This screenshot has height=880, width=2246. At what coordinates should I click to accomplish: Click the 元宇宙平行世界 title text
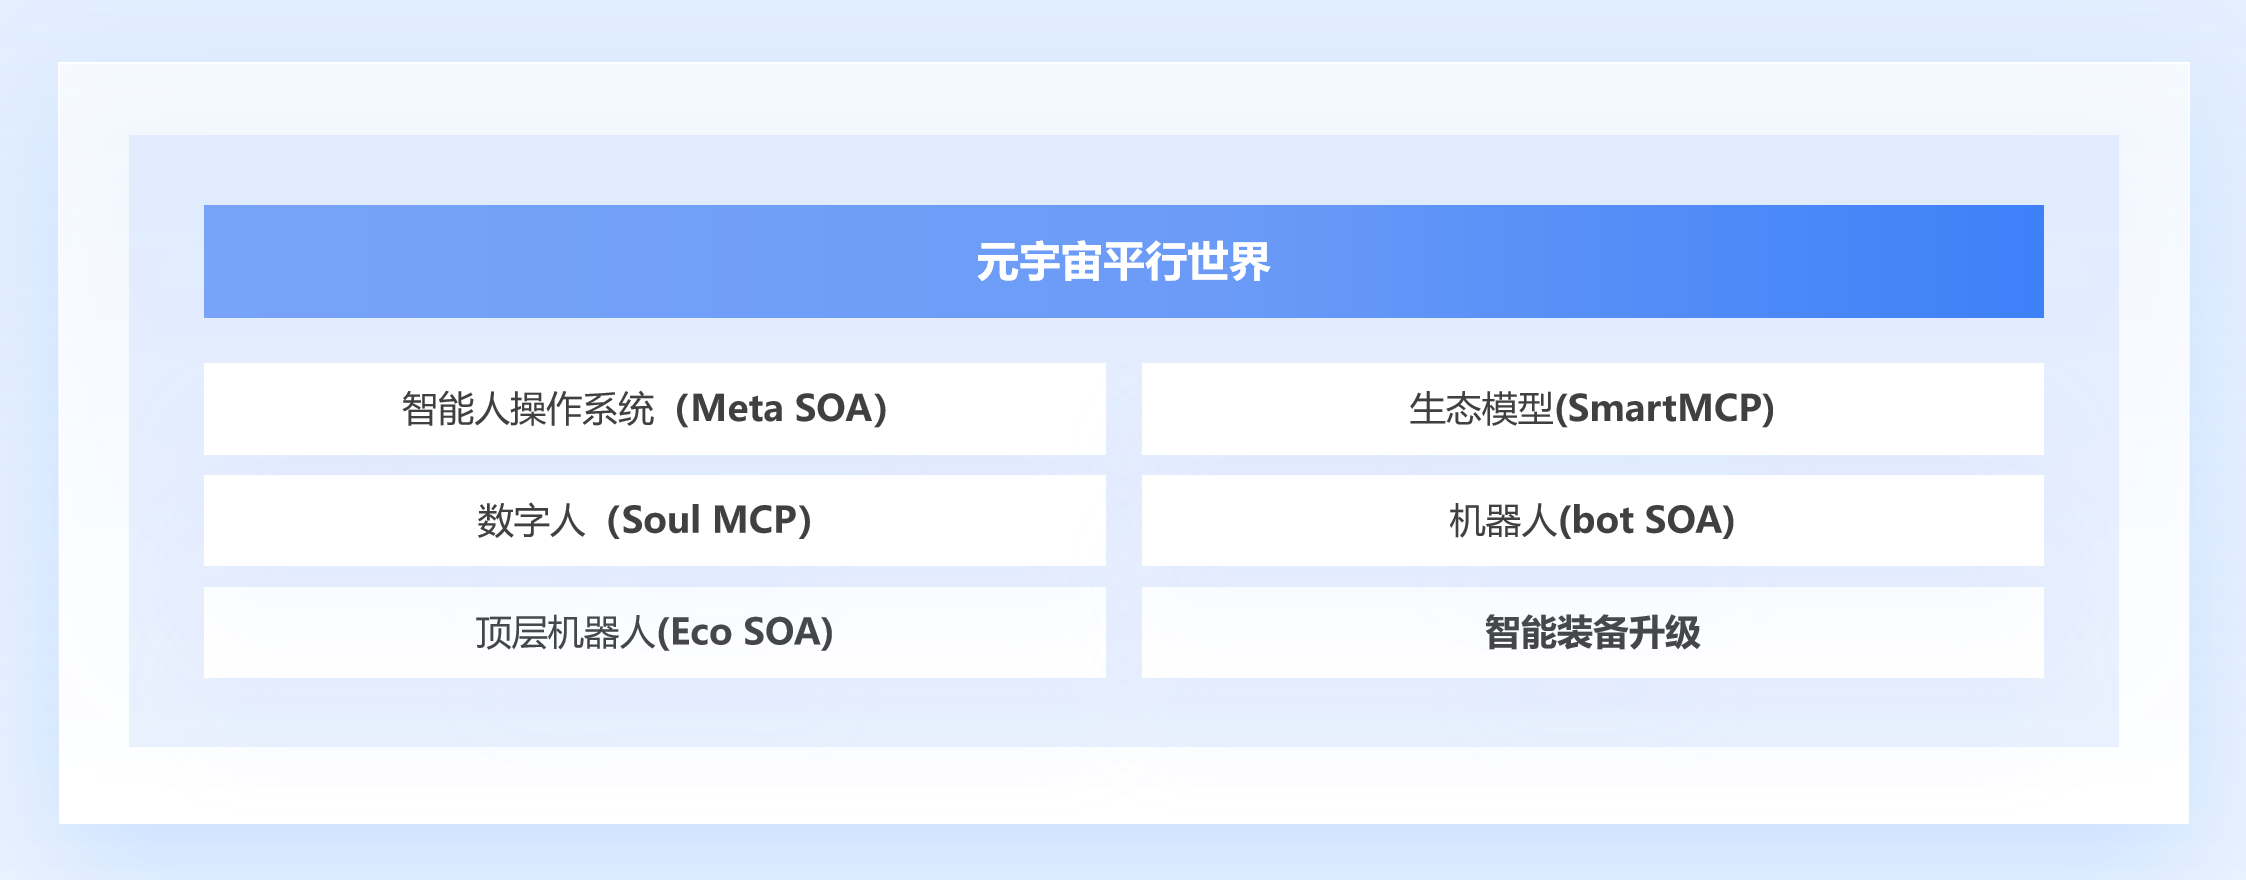(x=1123, y=262)
